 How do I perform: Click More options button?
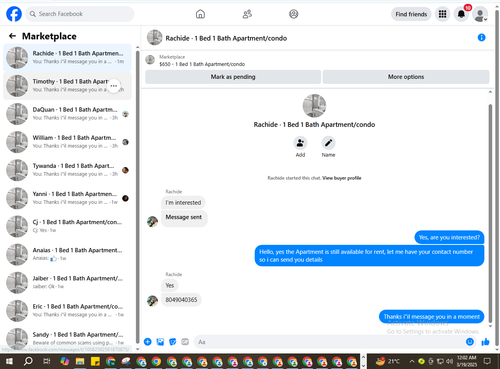click(406, 77)
